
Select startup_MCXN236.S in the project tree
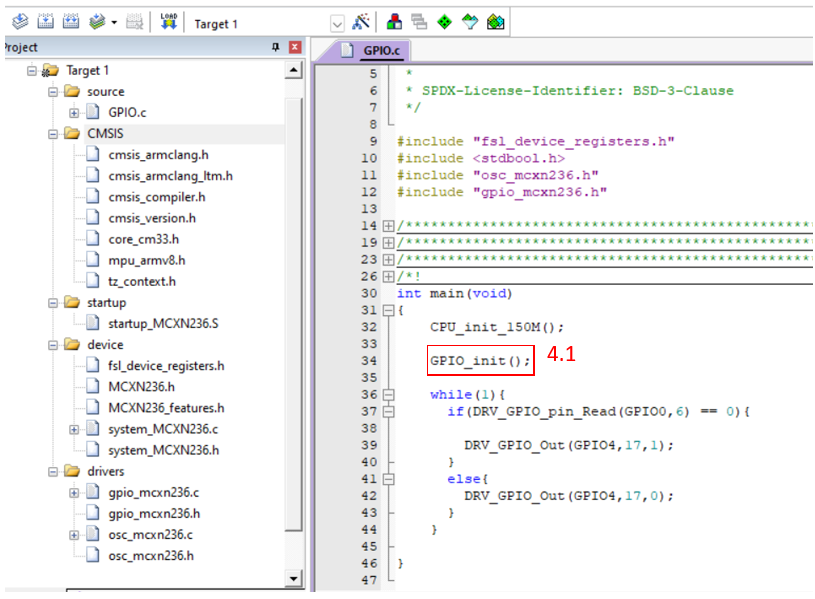[x=162, y=323]
